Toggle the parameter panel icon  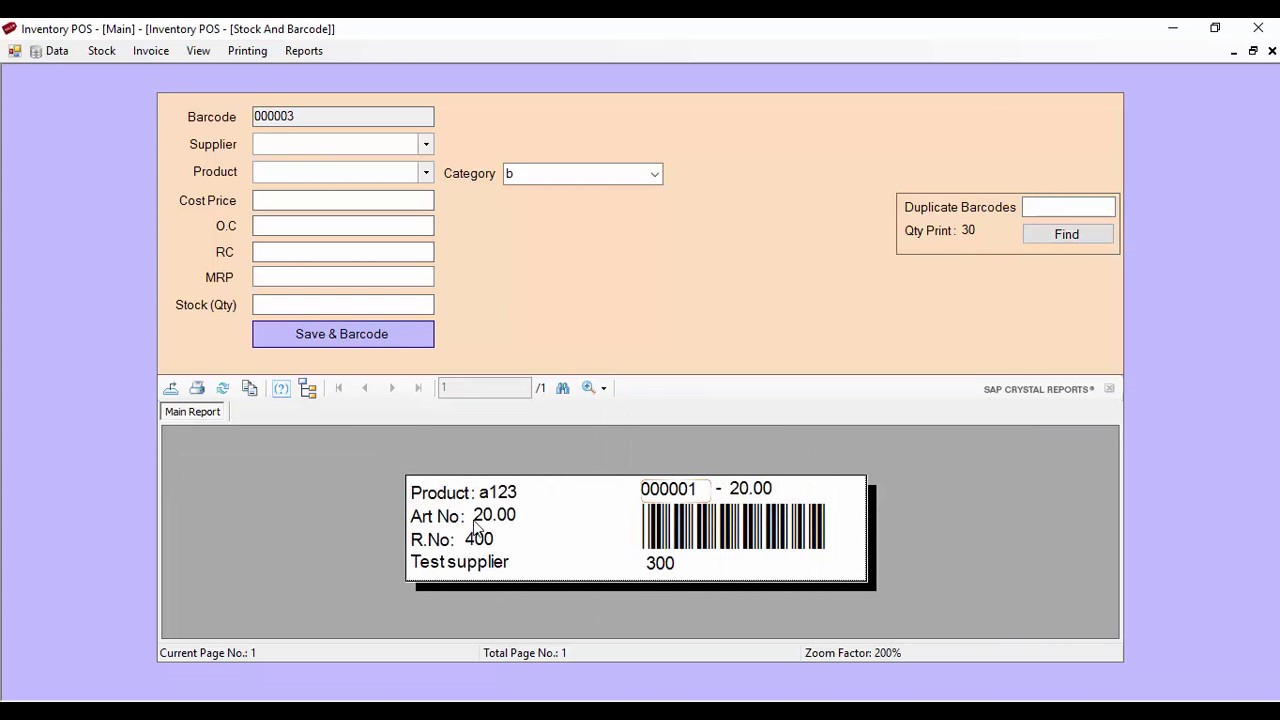(x=281, y=388)
